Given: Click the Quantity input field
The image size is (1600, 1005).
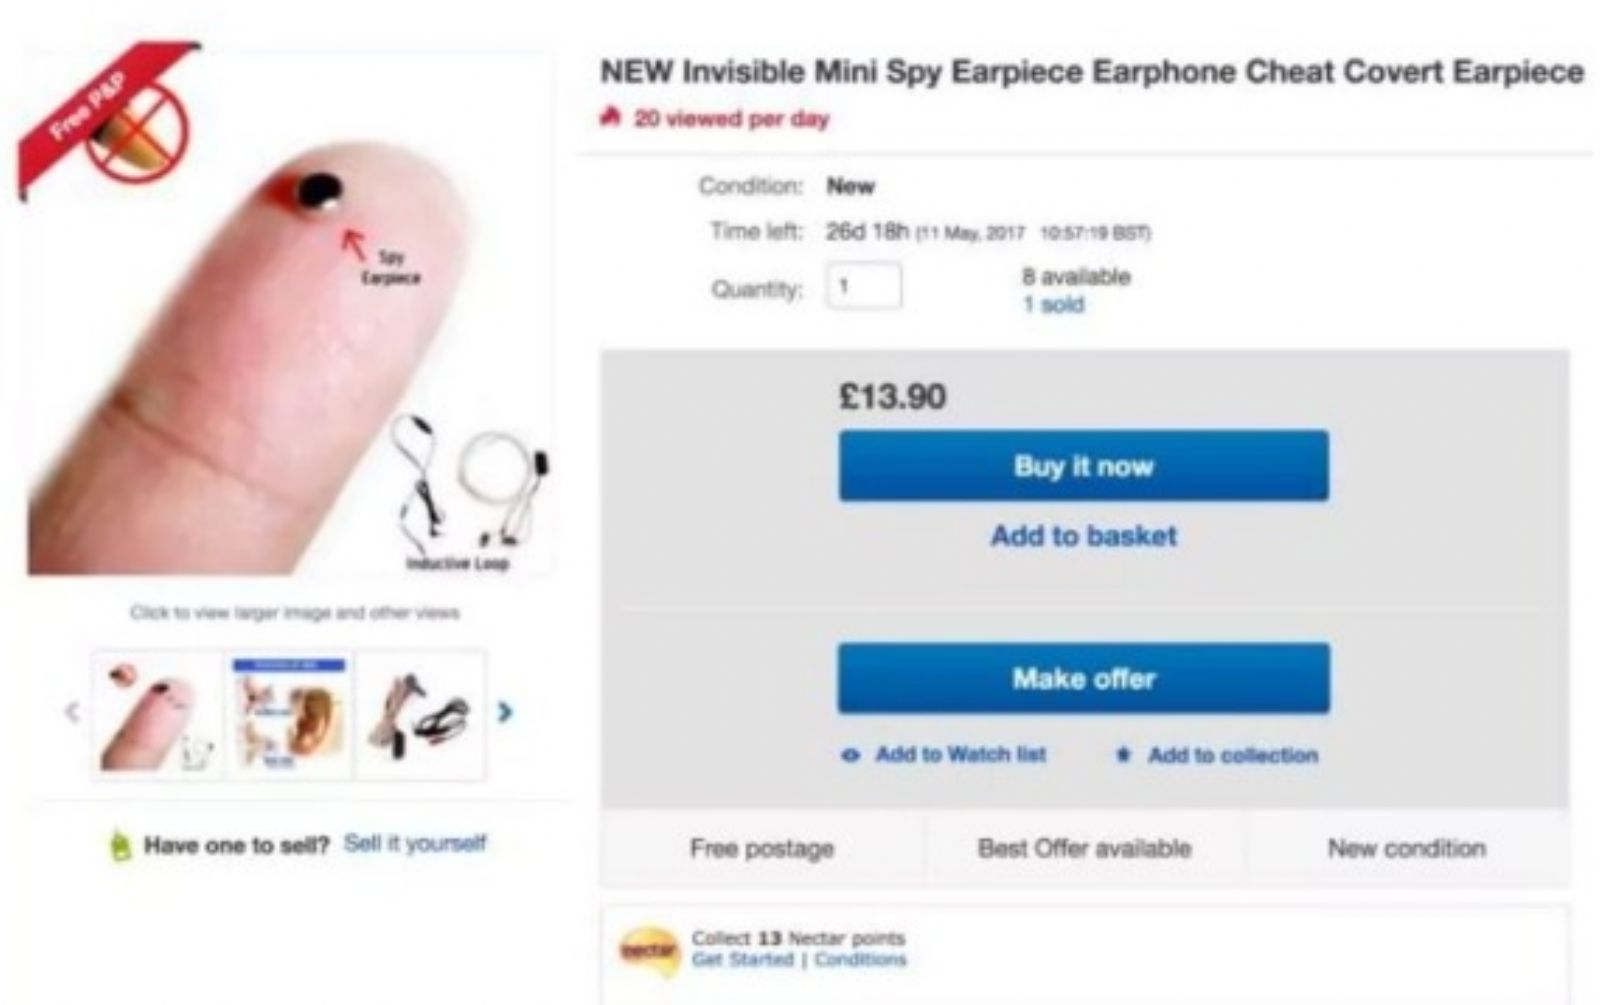Looking at the screenshot, I should 864,286.
